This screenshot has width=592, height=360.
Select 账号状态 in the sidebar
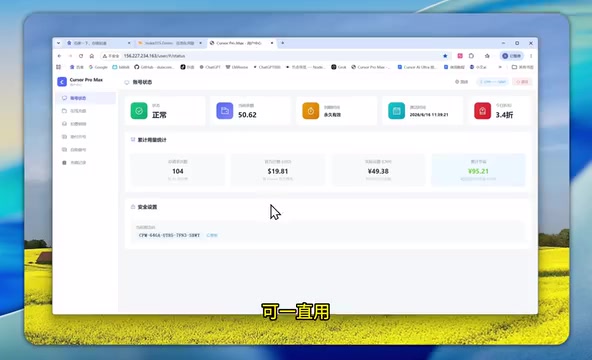[x=86, y=98]
